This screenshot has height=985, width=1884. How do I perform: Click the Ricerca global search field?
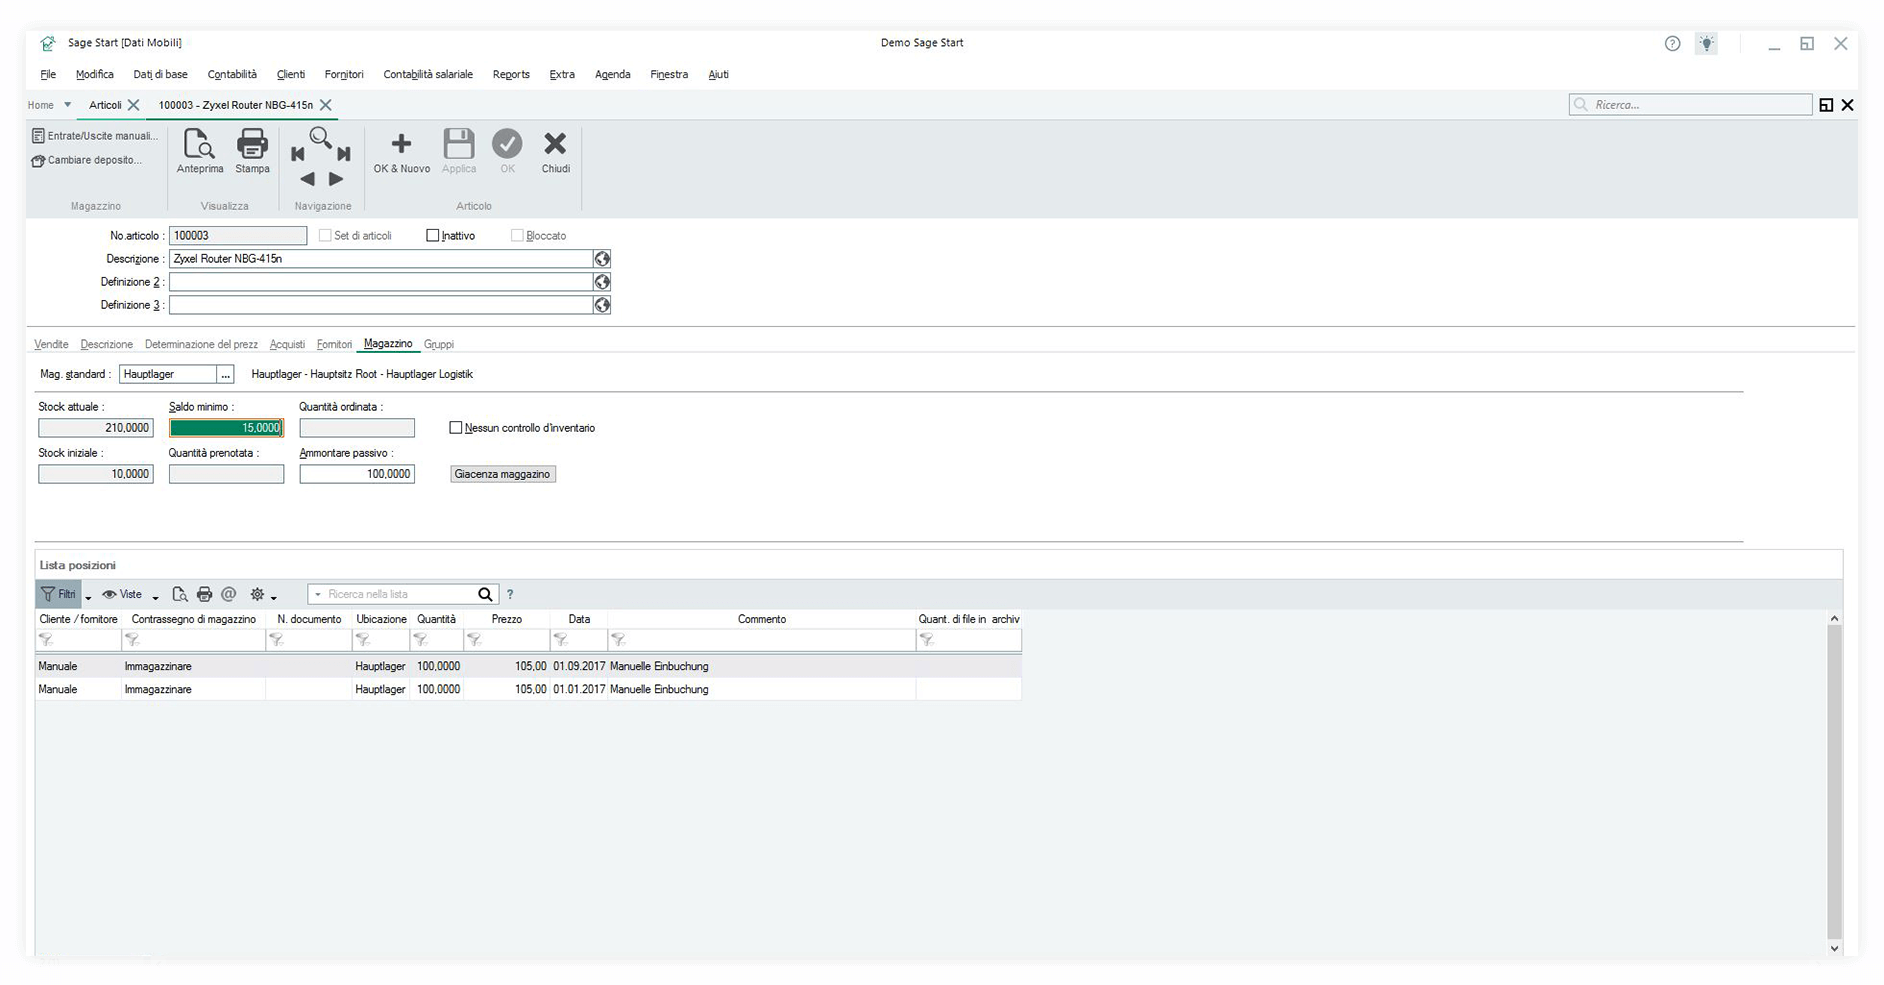point(1690,105)
